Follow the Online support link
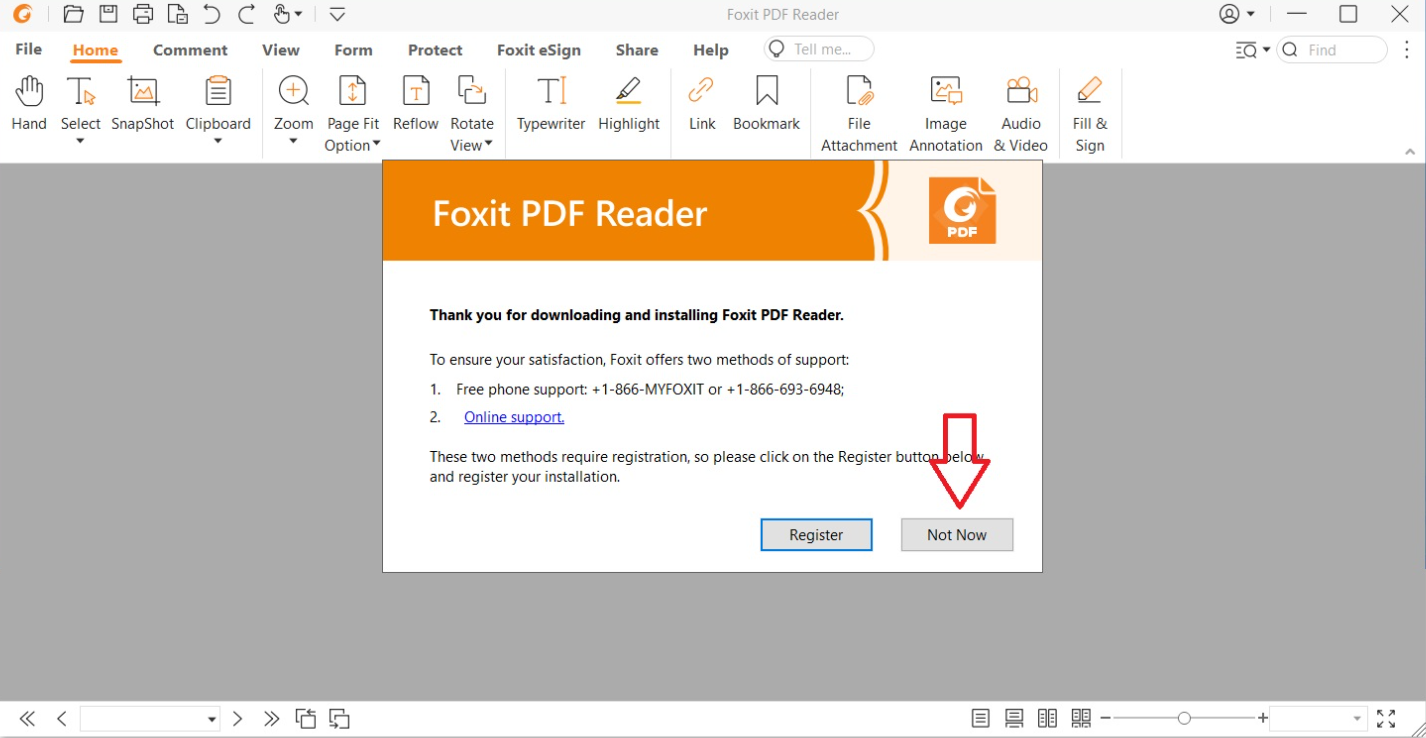 [x=514, y=417]
